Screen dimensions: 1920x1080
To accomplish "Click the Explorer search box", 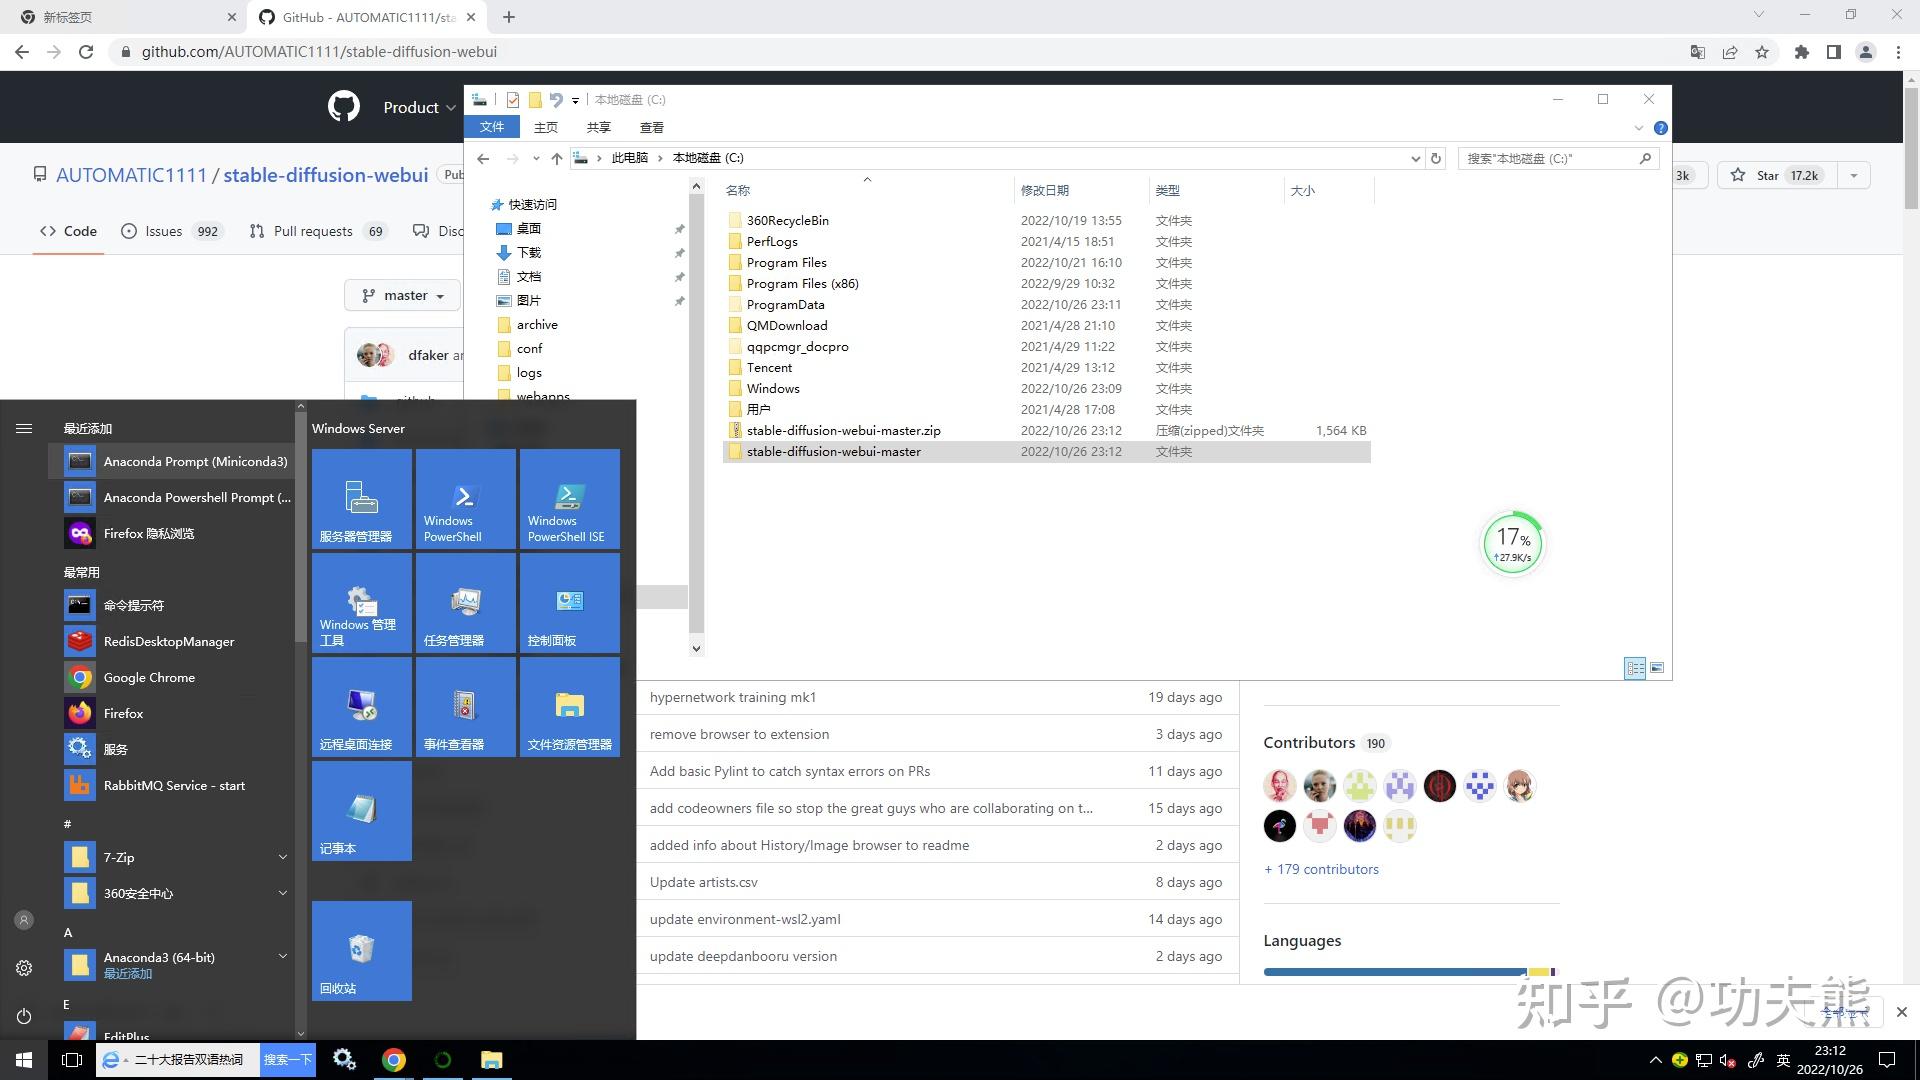I will (1558, 158).
